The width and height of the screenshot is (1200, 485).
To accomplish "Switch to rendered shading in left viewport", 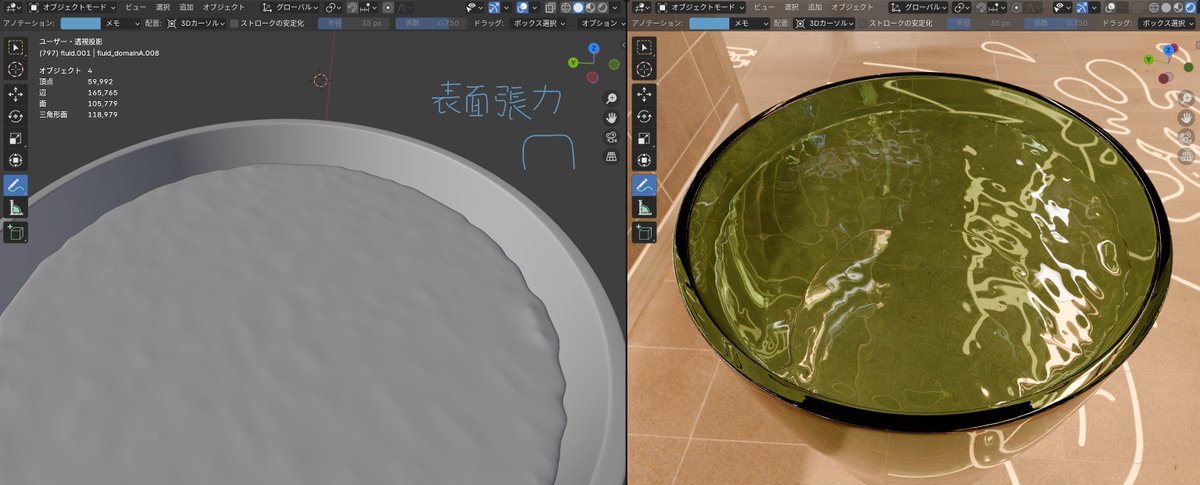I will pos(602,7).
